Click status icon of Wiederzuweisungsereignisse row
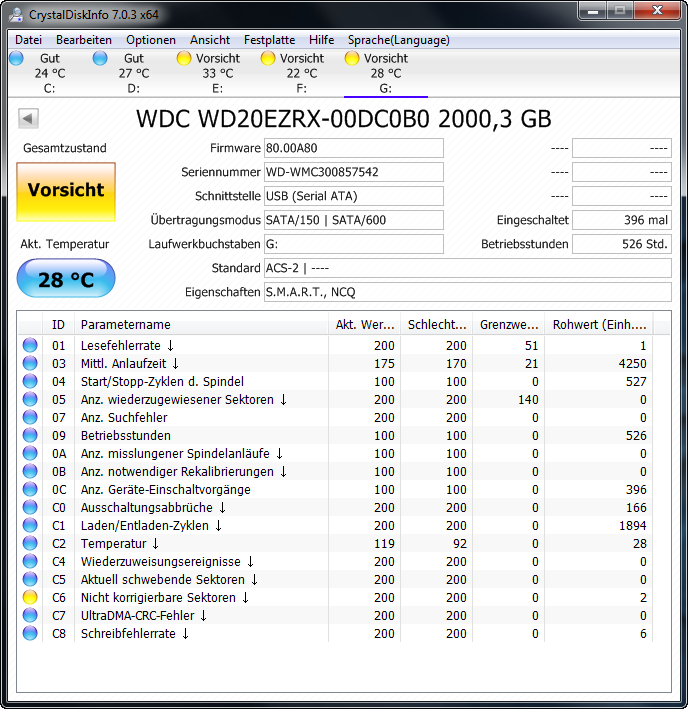The width and height of the screenshot is (688, 709). point(30,561)
